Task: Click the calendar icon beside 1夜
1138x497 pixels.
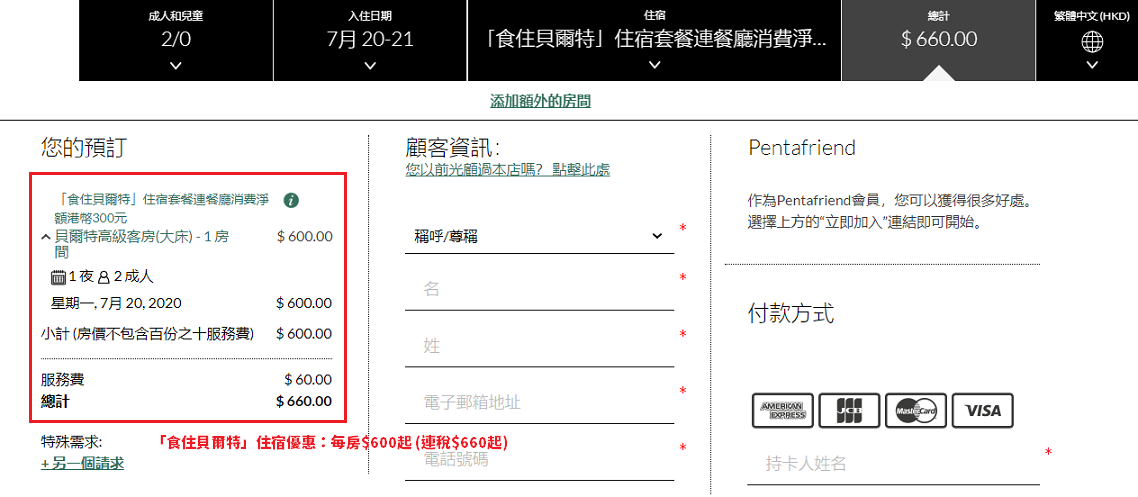Action: (59, 277)
